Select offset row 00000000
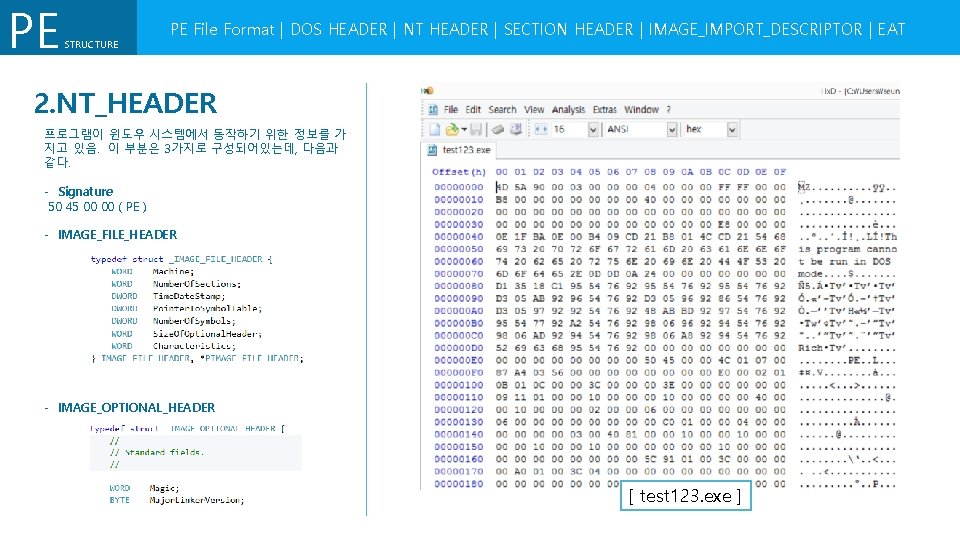The height and width of the screenshot is (540, 960). 459,187
